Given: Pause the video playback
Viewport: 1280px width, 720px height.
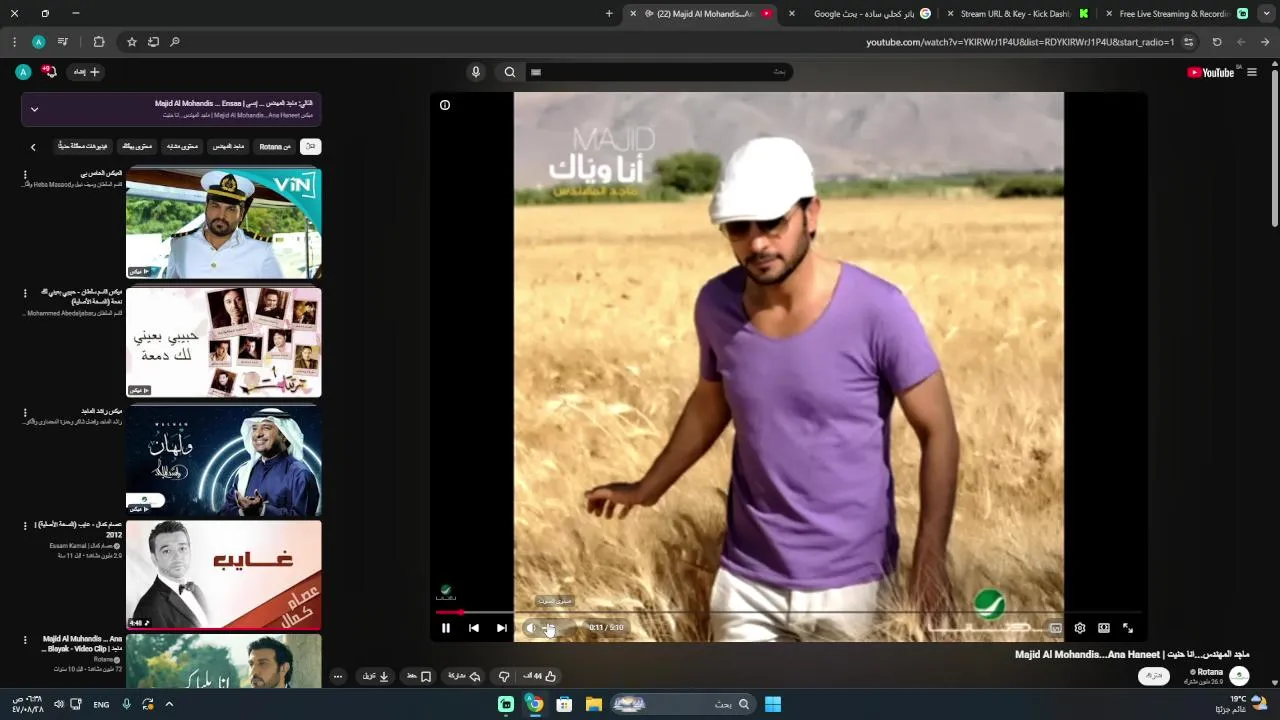Looking at the screenshot, I should point(446,628).
